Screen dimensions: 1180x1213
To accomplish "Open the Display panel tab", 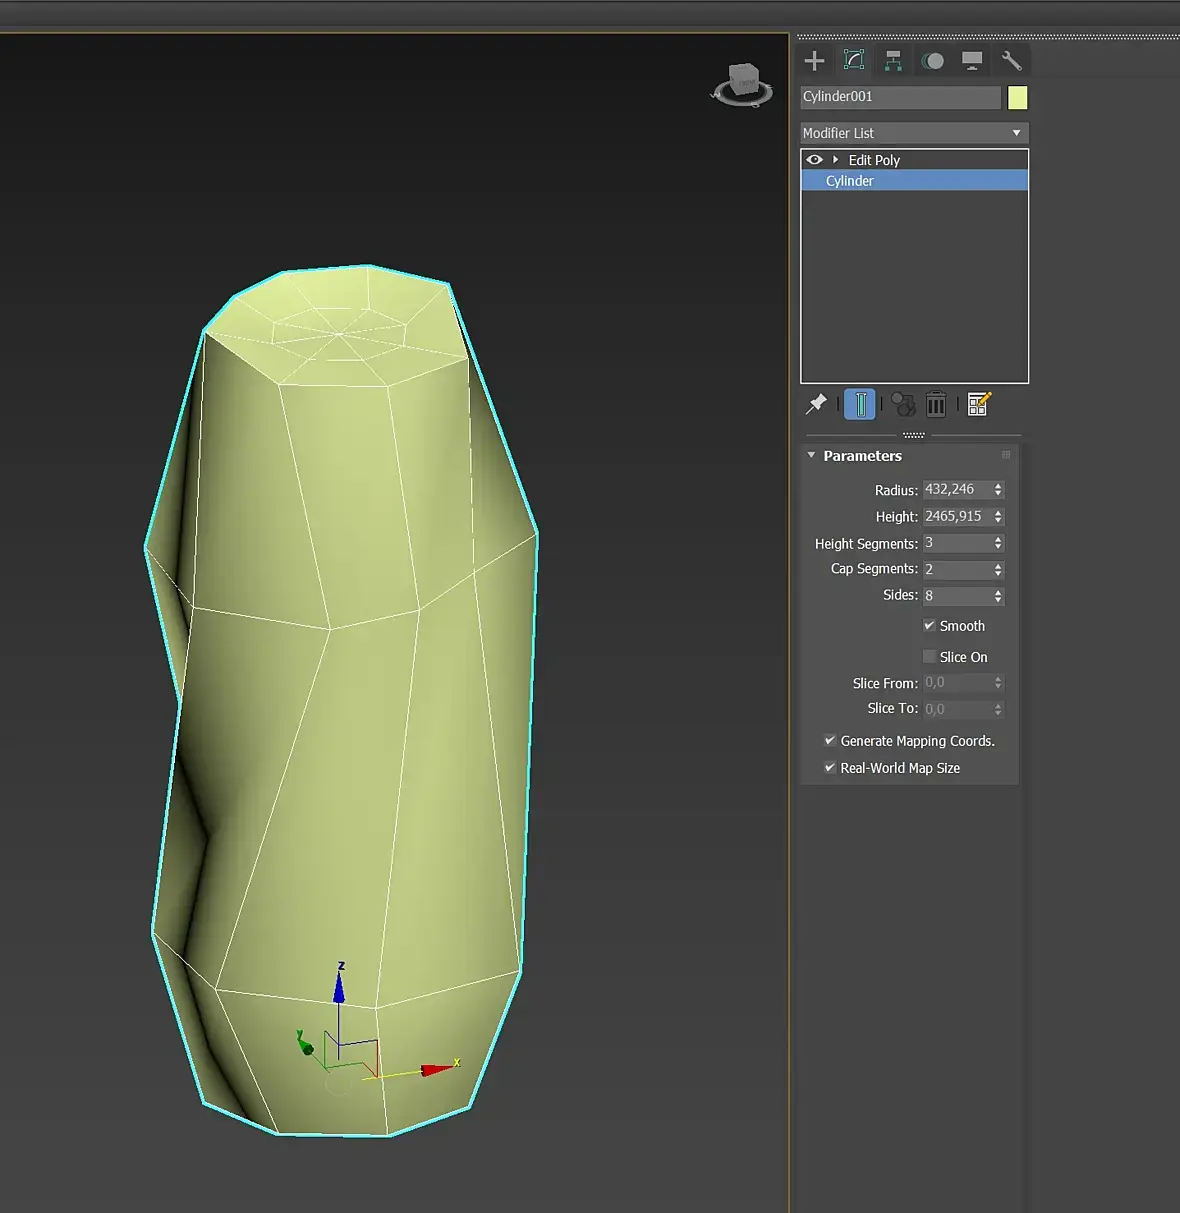I will click(971, 61).
